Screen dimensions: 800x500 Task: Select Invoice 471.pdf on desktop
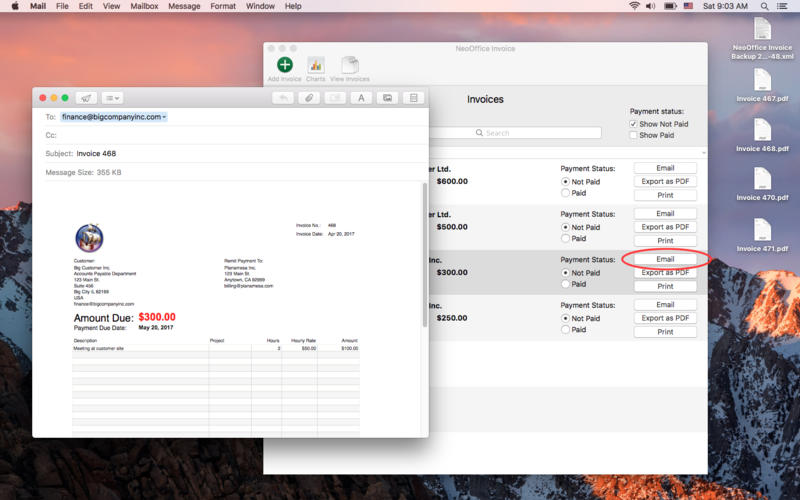[x=762, y=235]
